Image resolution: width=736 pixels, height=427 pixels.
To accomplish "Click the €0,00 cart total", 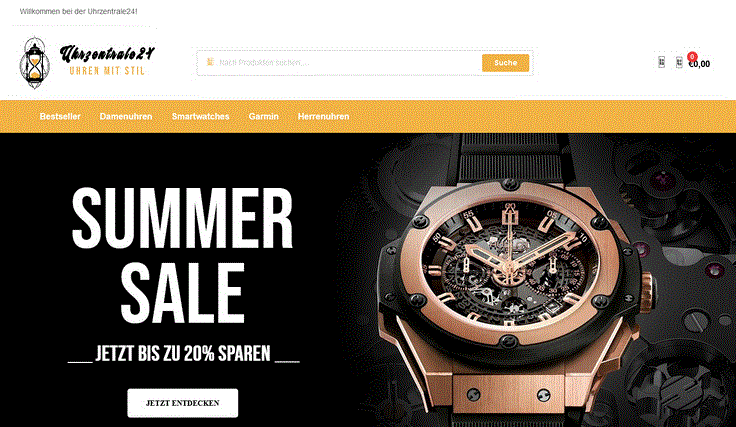I will click(x=699, y=64).
